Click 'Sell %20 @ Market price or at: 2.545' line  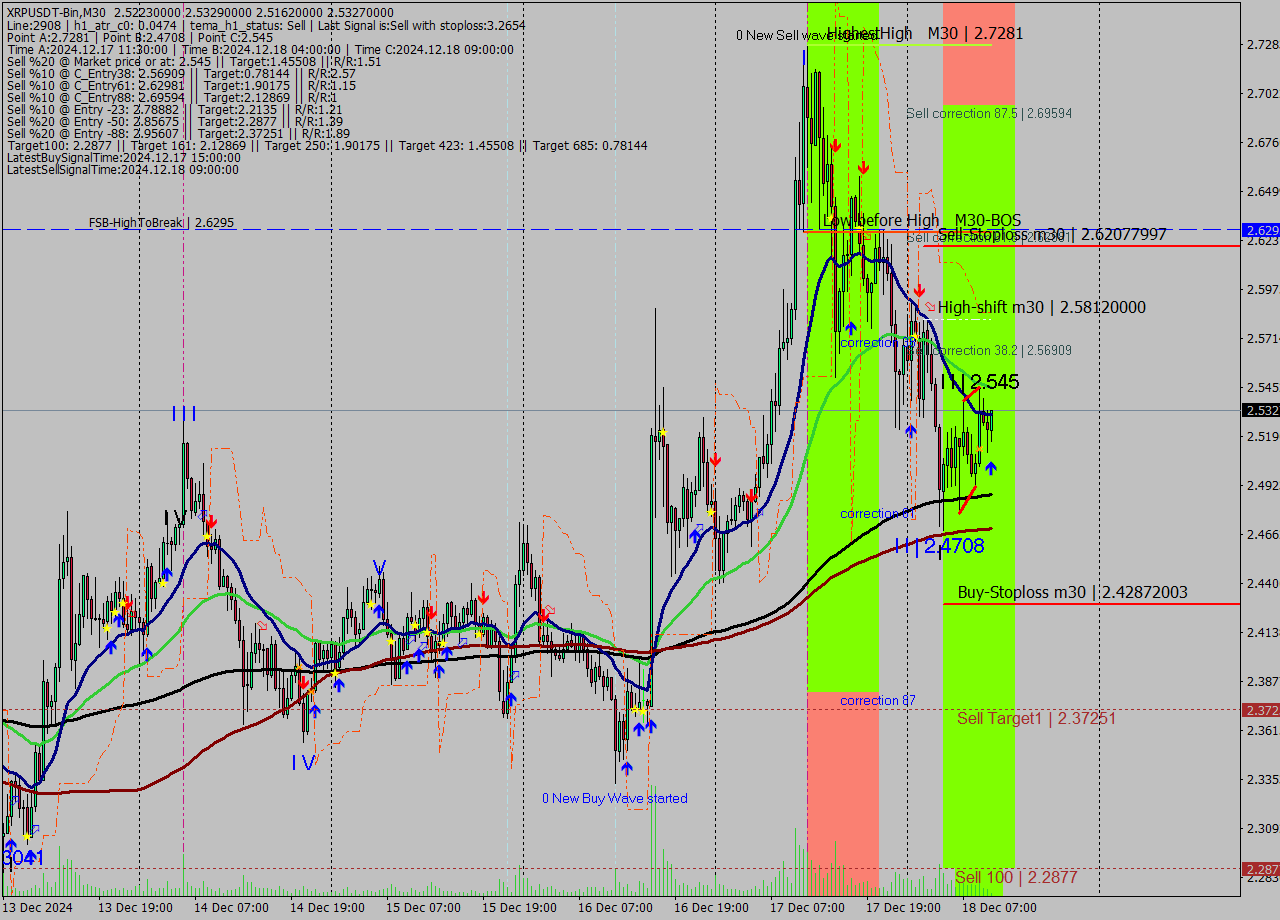click(194, 61)
